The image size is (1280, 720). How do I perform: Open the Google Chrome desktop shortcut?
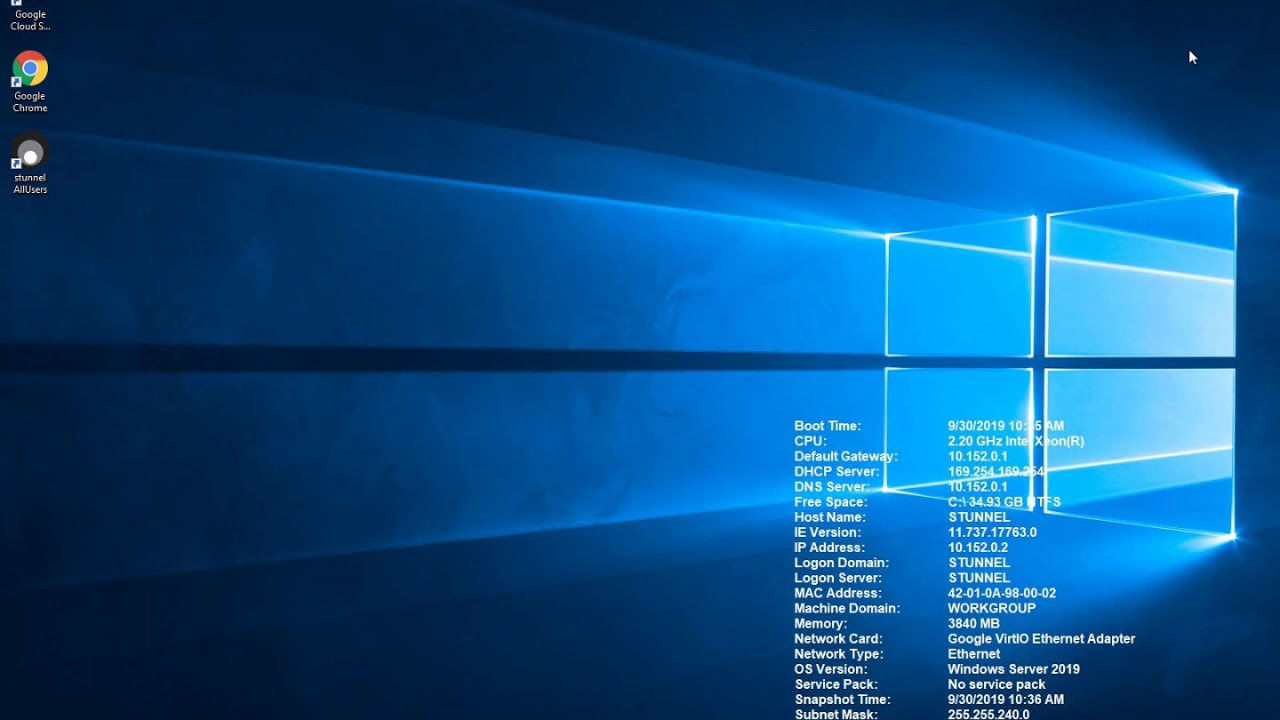point(30,82)
